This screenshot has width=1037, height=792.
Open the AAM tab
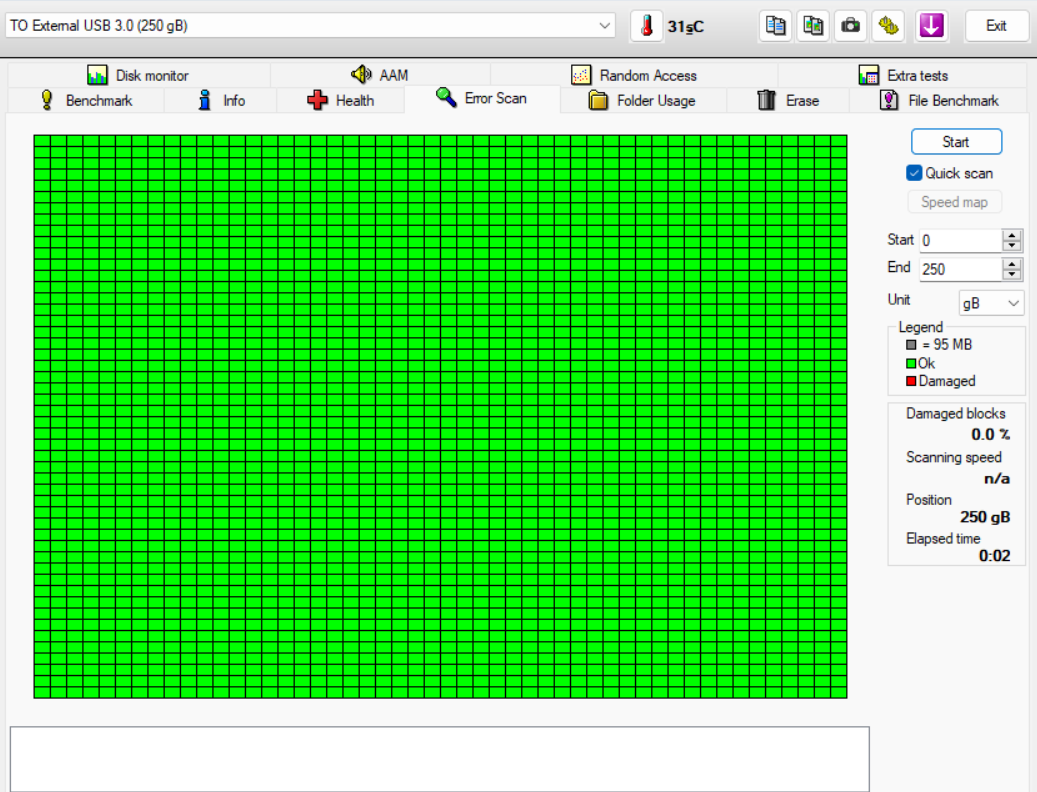tap(380, 75)
